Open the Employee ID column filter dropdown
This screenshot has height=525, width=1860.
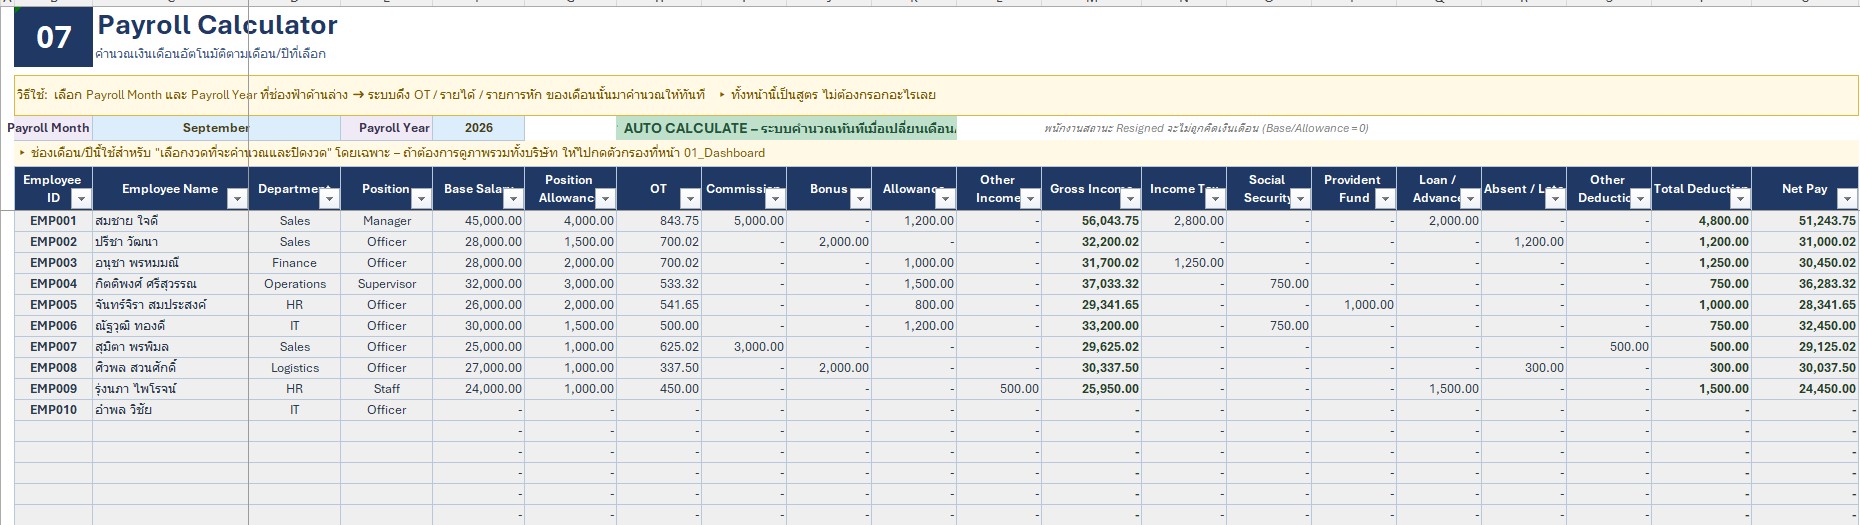point(81,199)
